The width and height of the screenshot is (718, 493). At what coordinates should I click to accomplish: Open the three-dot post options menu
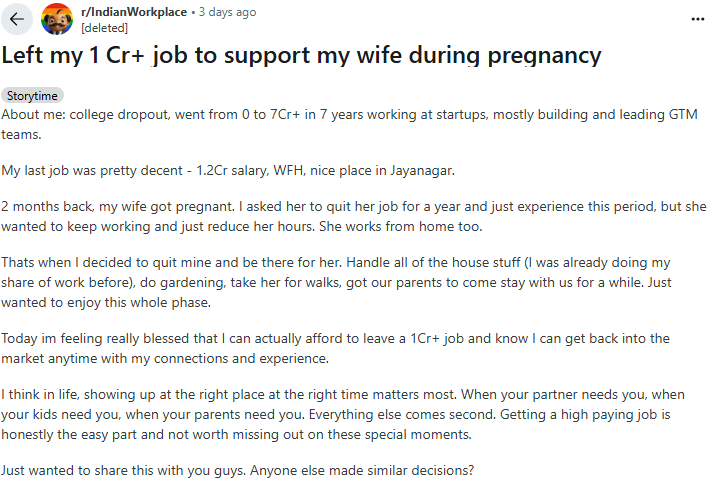pyautogui.click(x=697, y=18)
